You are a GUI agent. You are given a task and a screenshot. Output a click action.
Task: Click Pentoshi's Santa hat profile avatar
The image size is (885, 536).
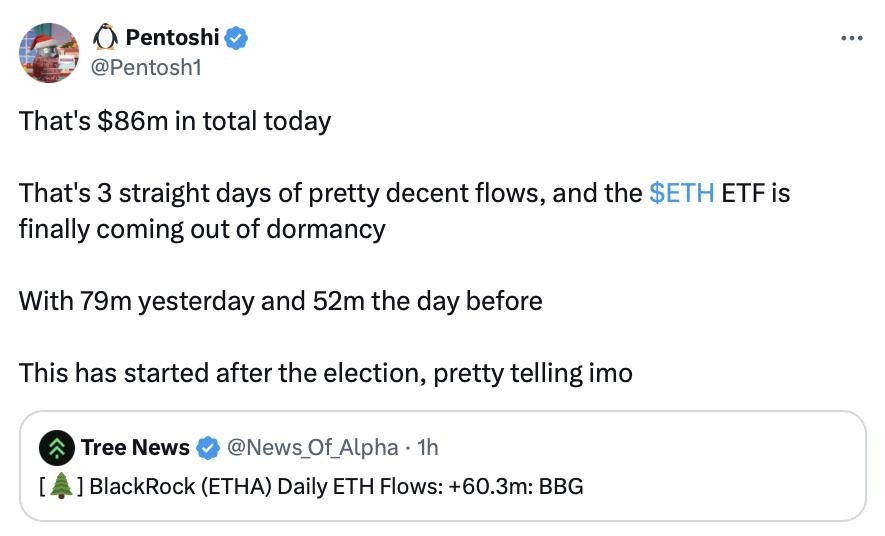pyautogui.click(x=49, y=52)
